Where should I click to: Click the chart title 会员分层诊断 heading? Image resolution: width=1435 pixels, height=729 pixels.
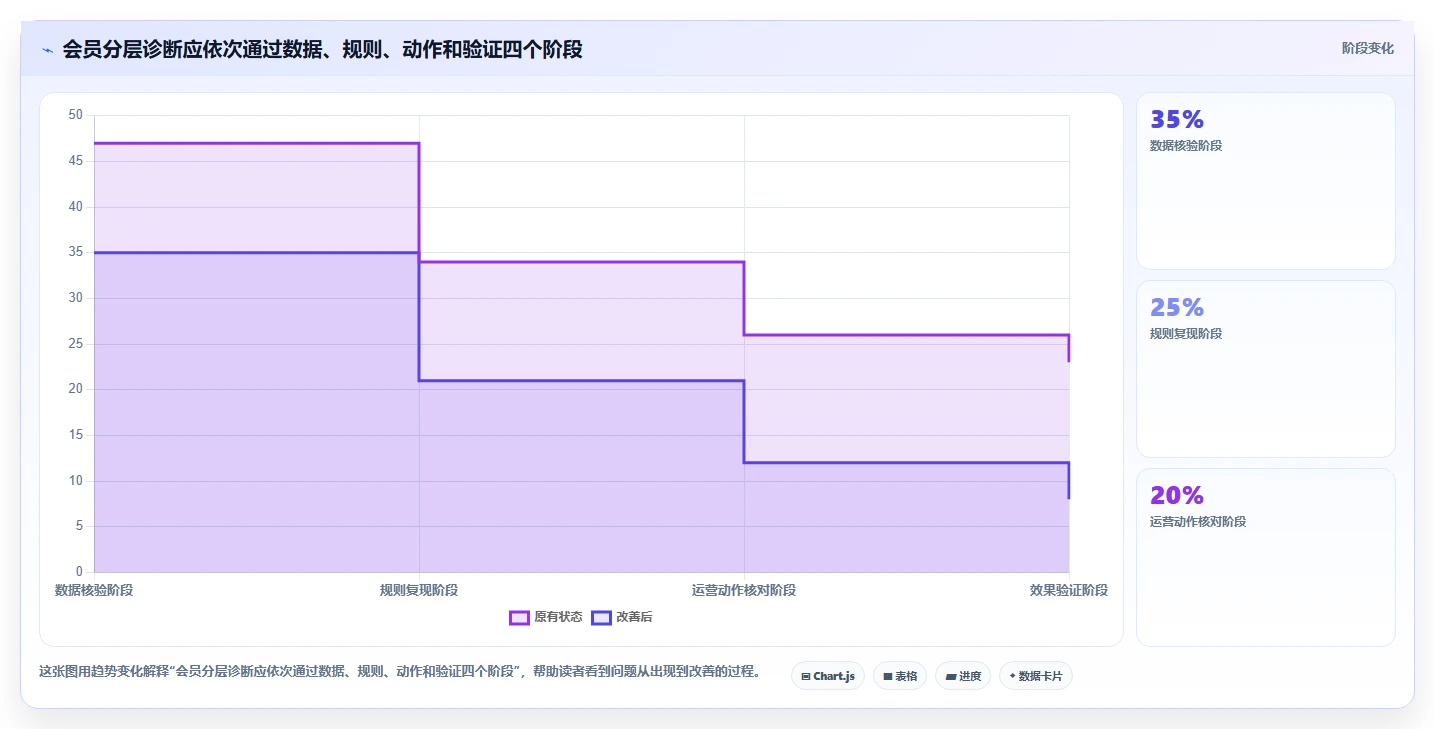pyautogui.click(x=322, y=49)
